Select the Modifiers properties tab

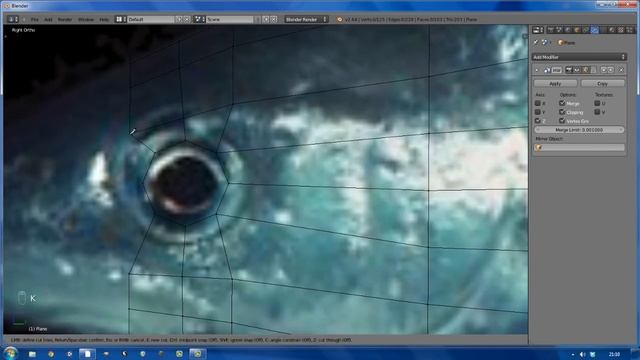coord(595,30)
